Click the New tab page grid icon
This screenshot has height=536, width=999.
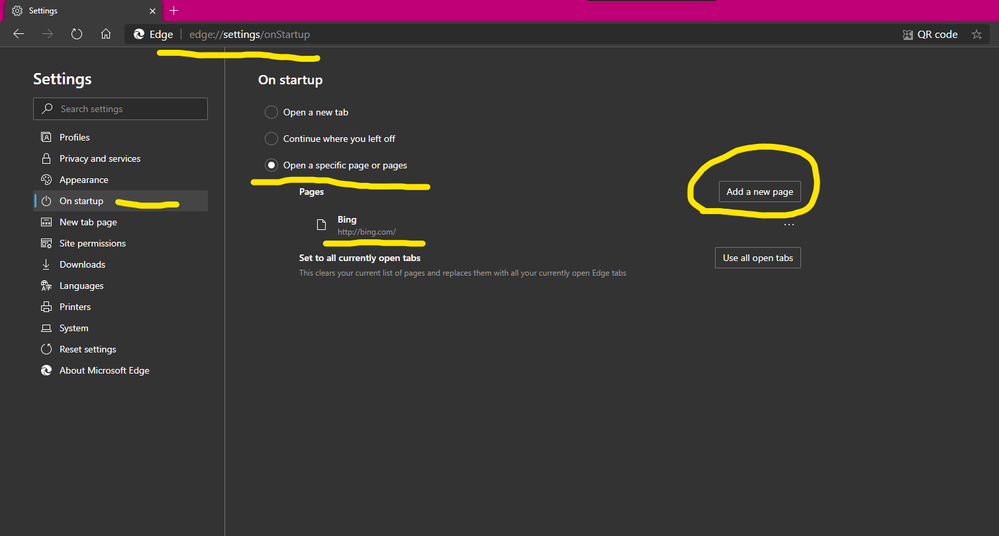coord(46,222)
